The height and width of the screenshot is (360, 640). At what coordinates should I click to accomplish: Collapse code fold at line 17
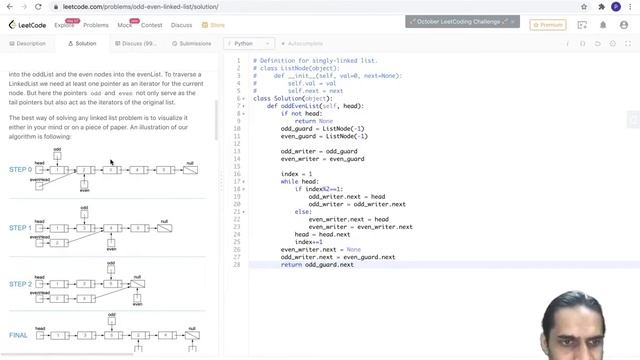(244, 182)
